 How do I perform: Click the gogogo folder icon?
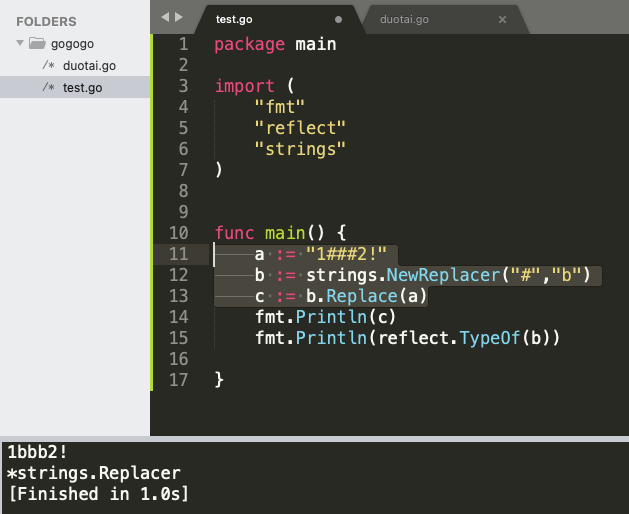37,43
